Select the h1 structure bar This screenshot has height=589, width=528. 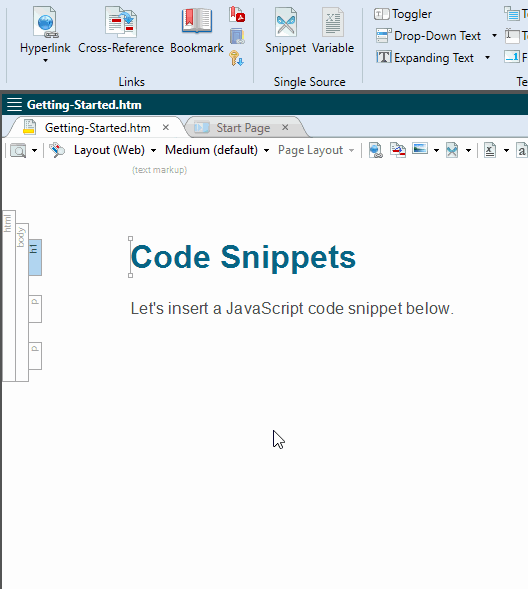(35, 257)
